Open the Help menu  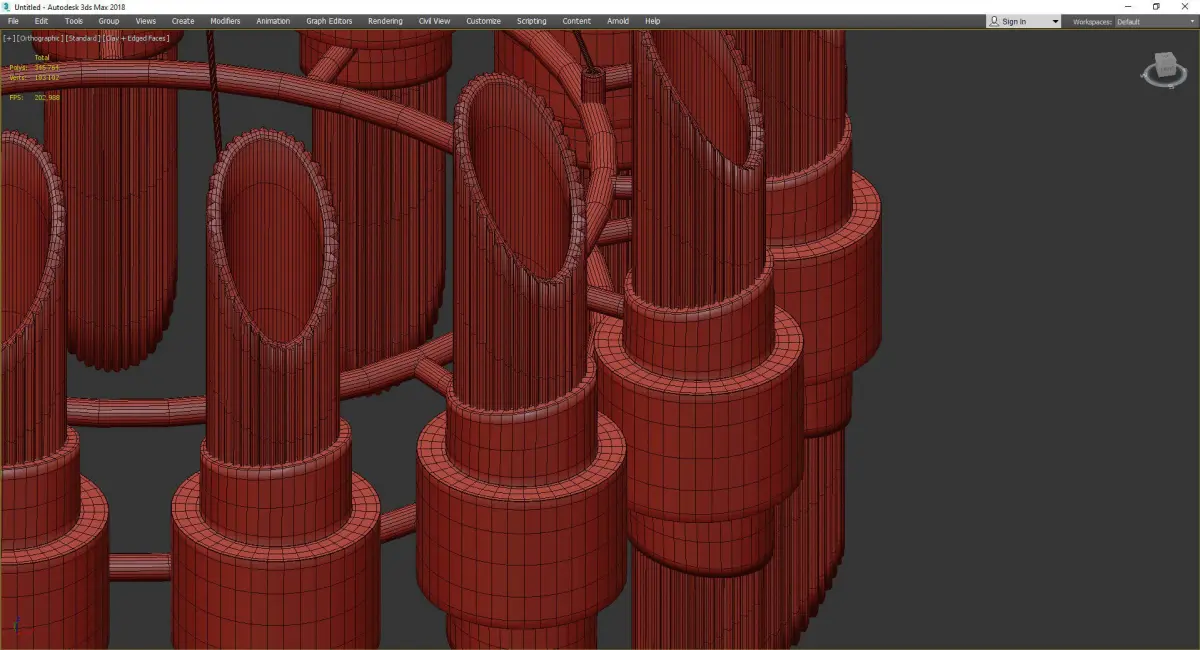(x=653, y=21)
